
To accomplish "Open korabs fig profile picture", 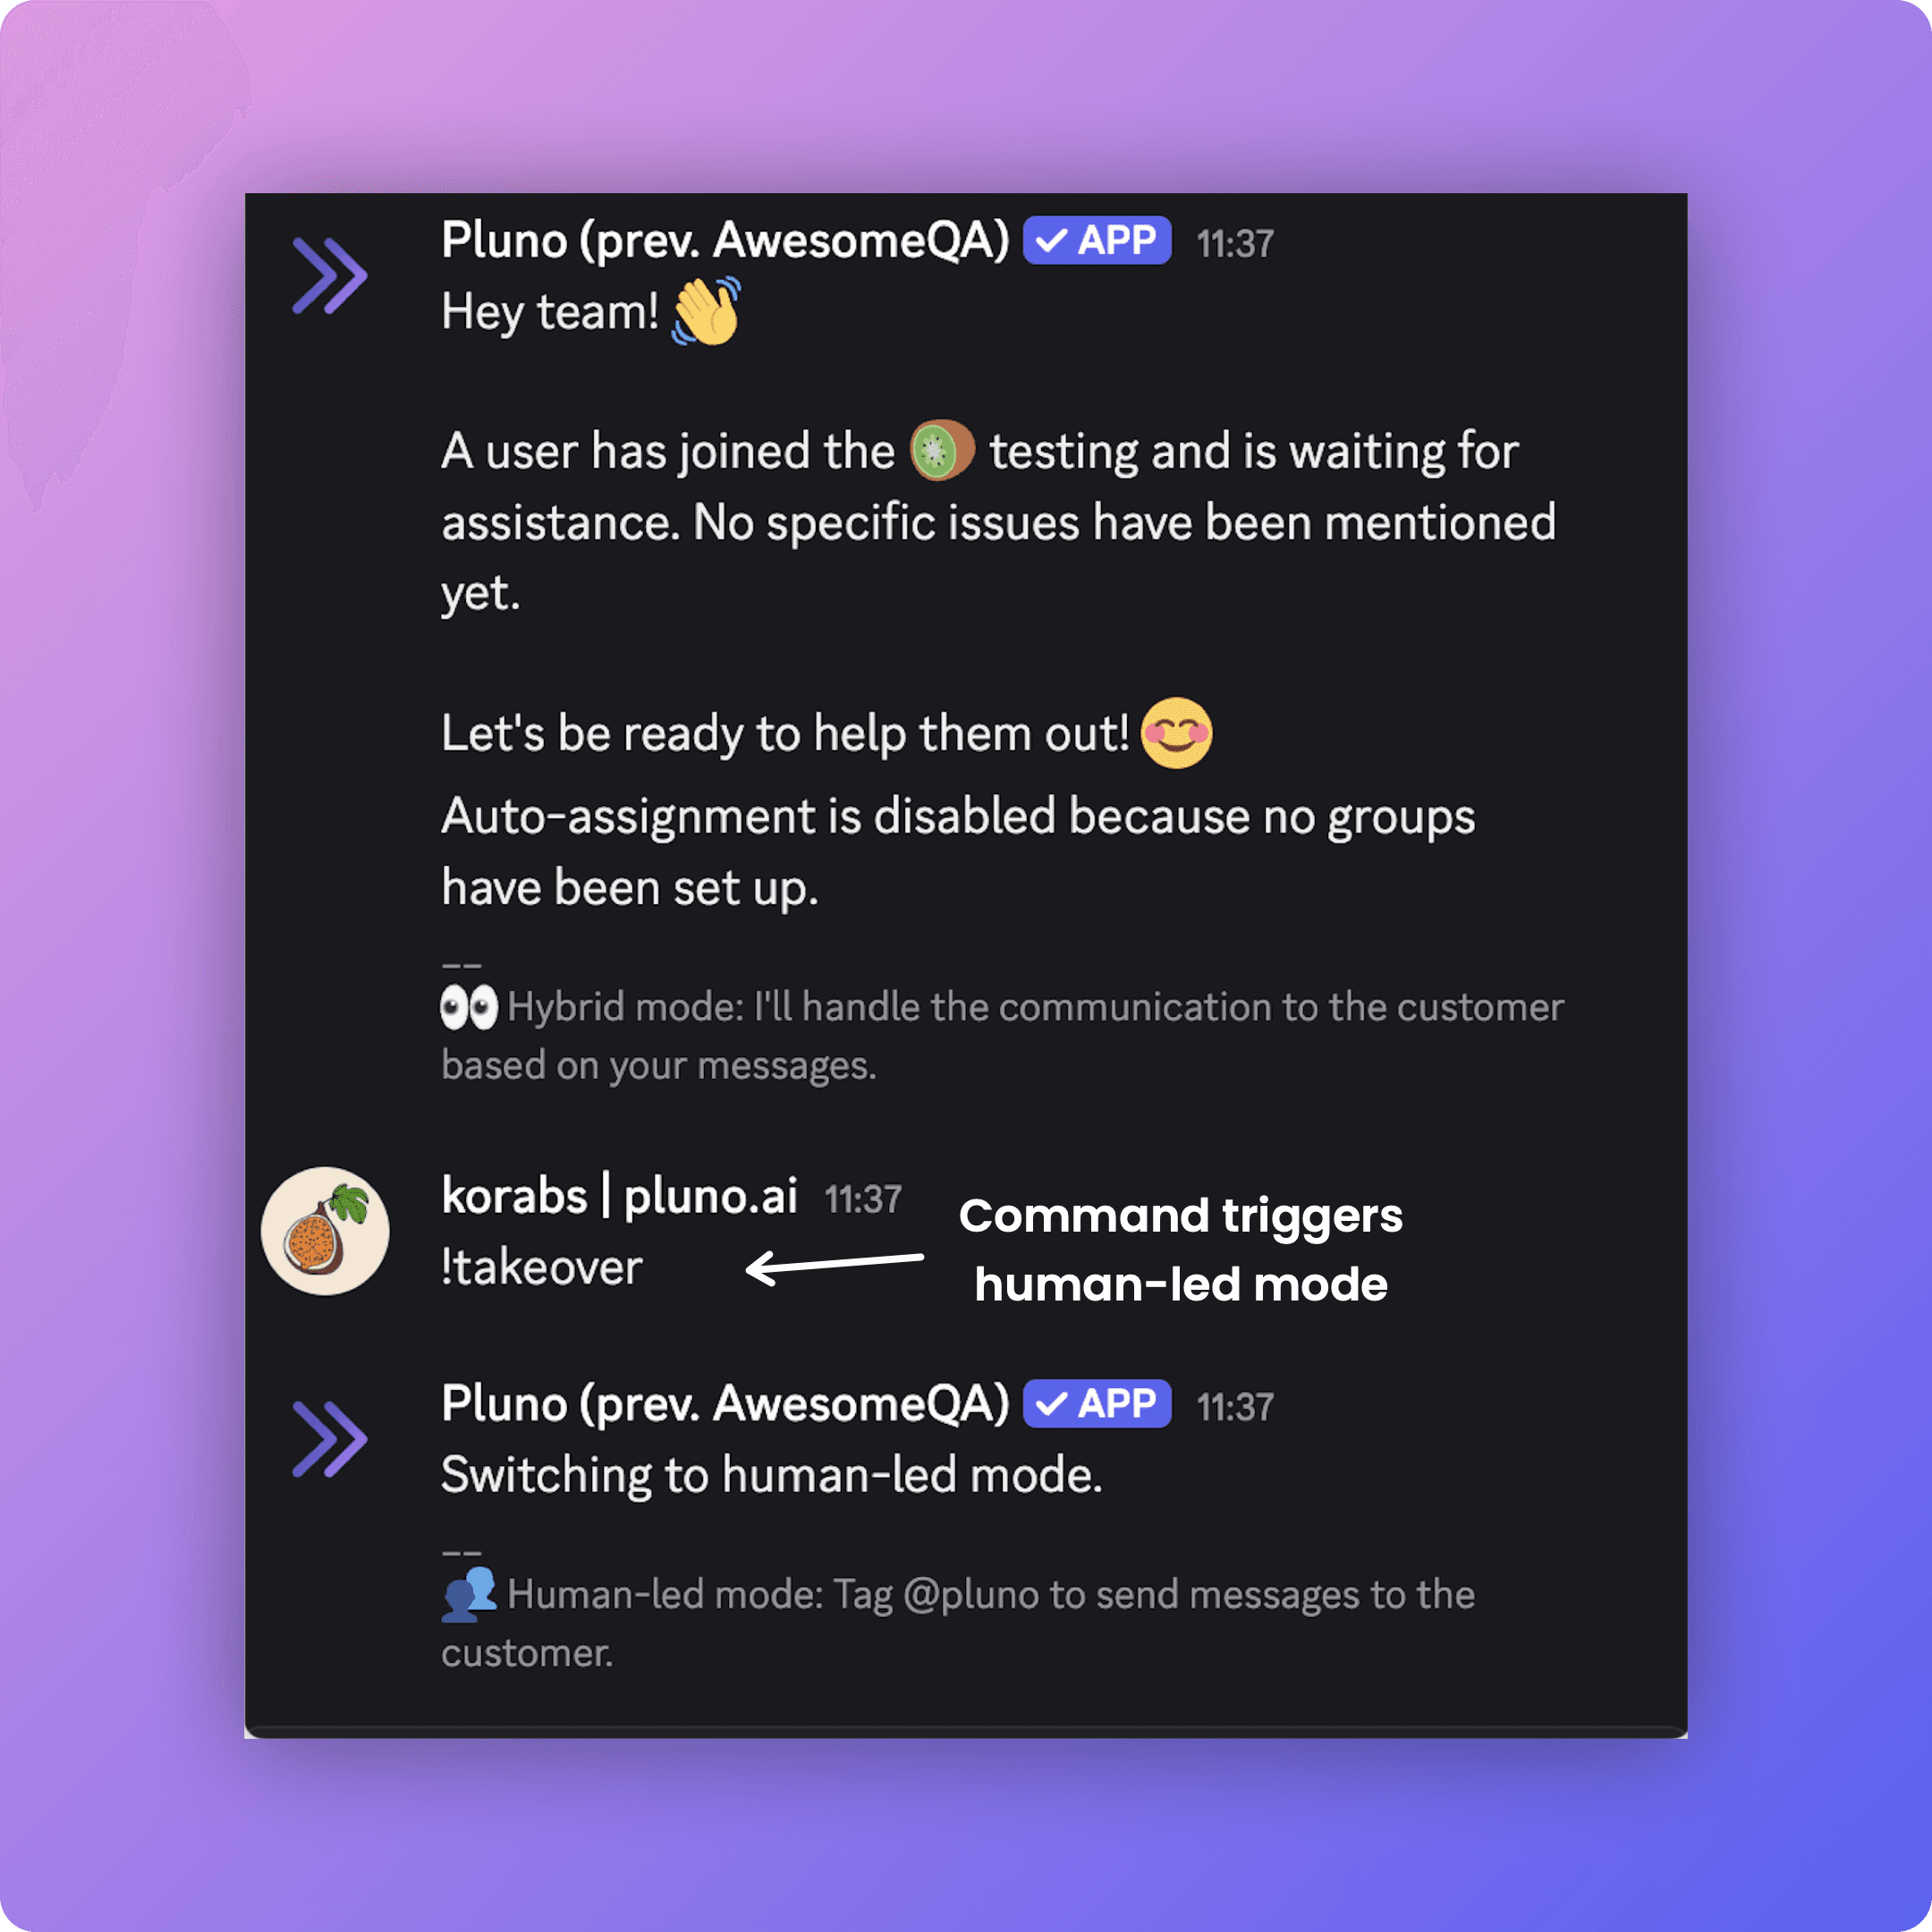I will [325, 1231].
